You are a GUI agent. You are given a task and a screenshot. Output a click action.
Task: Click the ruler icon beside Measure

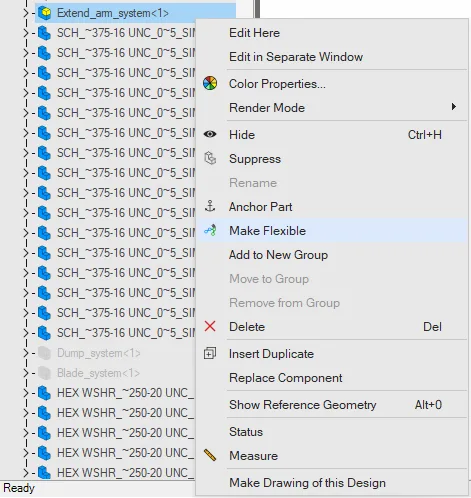[x=210, y=455]
